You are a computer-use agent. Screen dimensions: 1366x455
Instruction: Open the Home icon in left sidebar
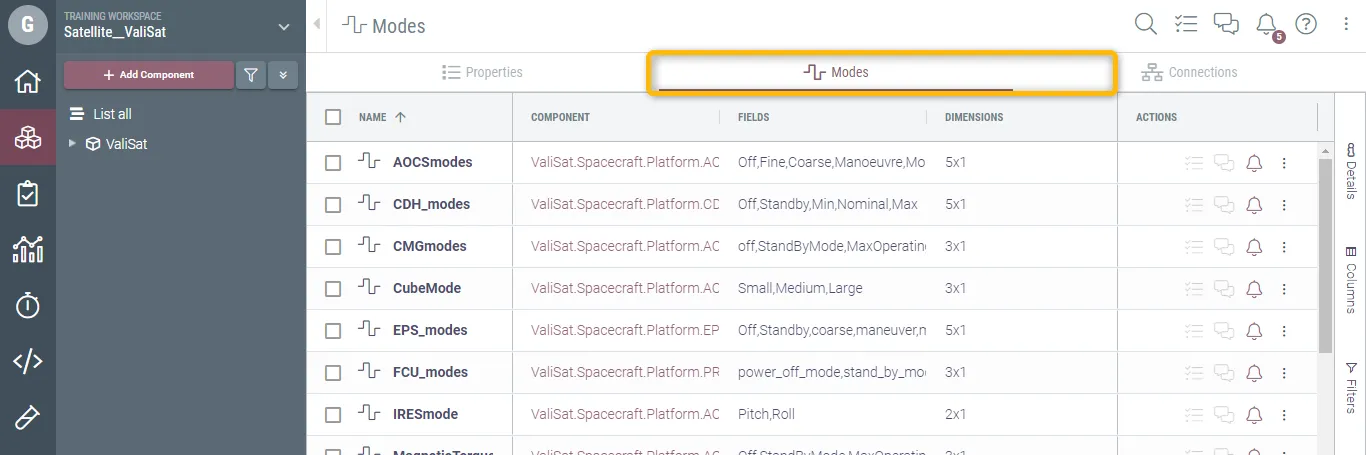pyautogui.click(x=27, y=82)
